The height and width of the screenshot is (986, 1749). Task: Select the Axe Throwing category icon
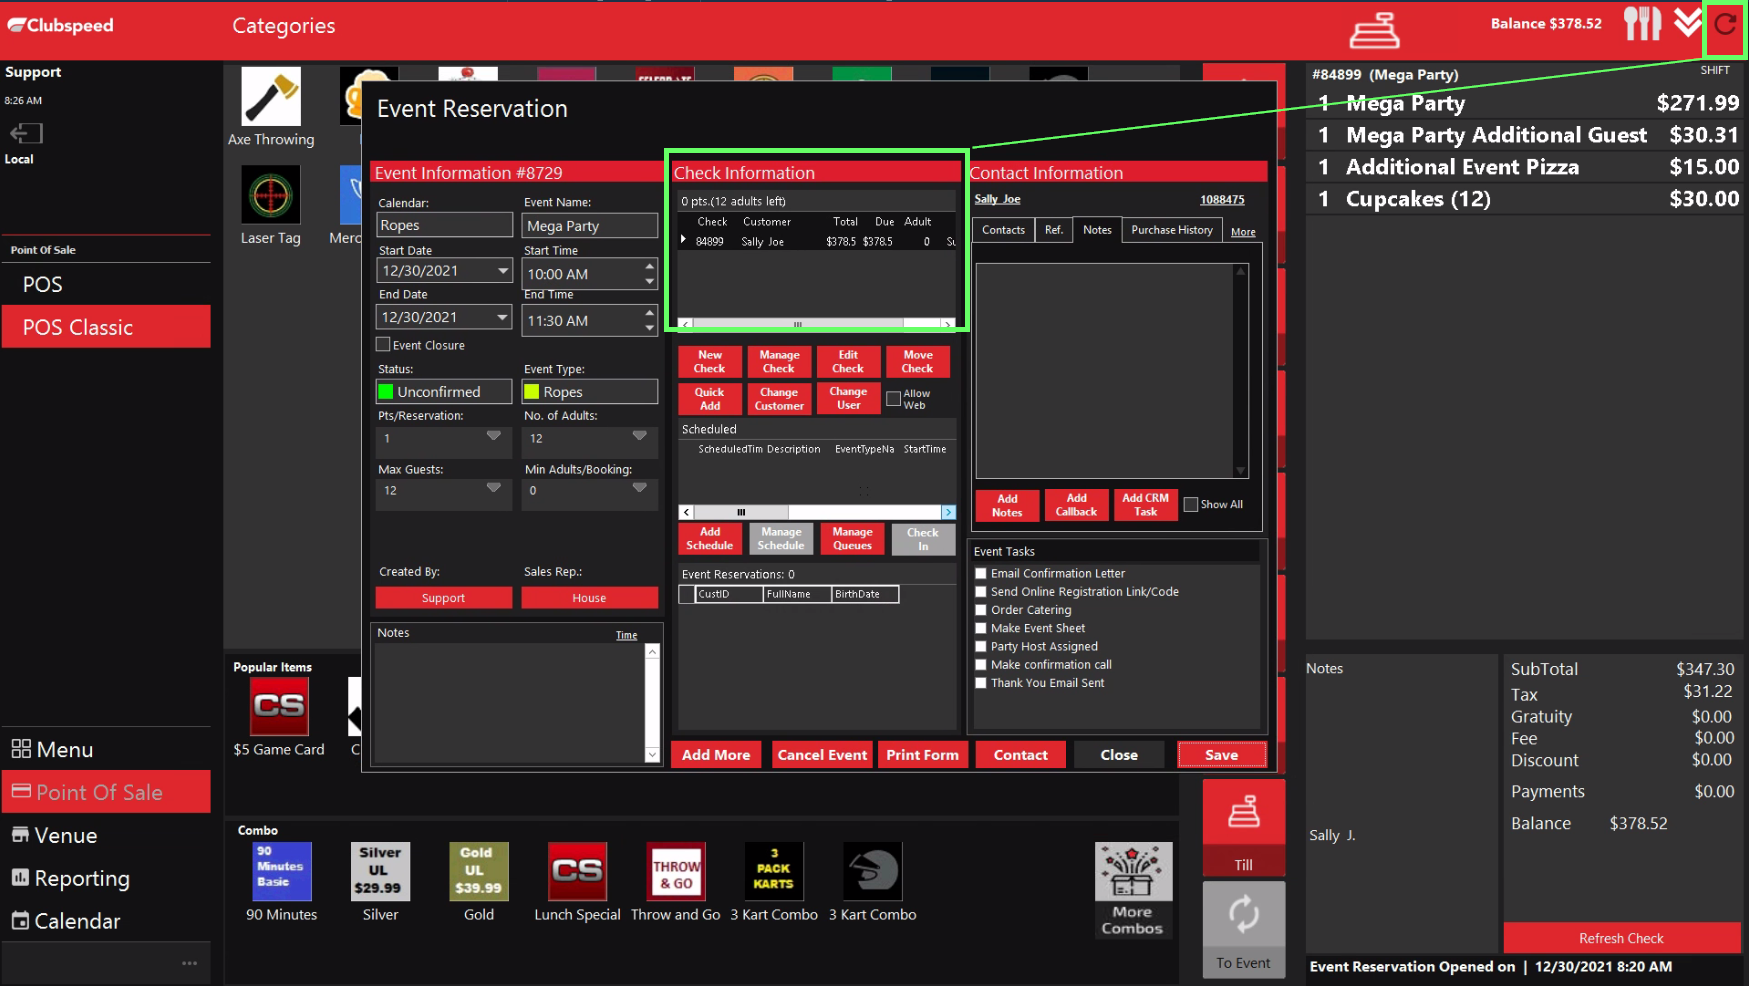(270, 97)
